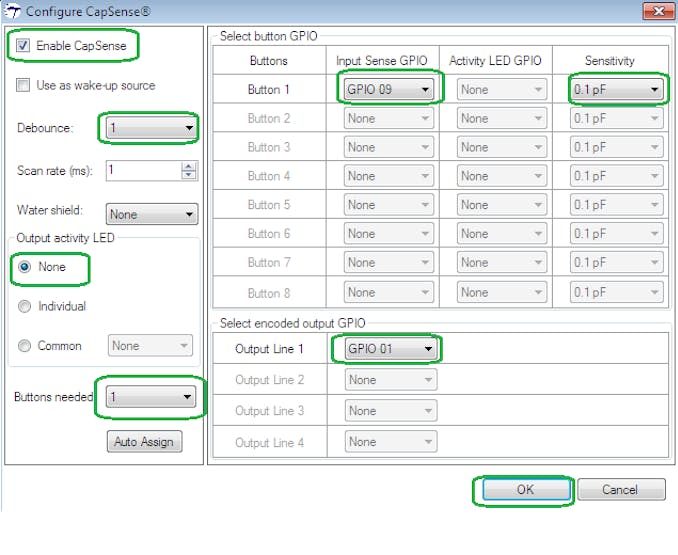Screen dimensions: 678x555
Task: Open Output Line 2 GPIO dropdown
Action: pos(390,380)
